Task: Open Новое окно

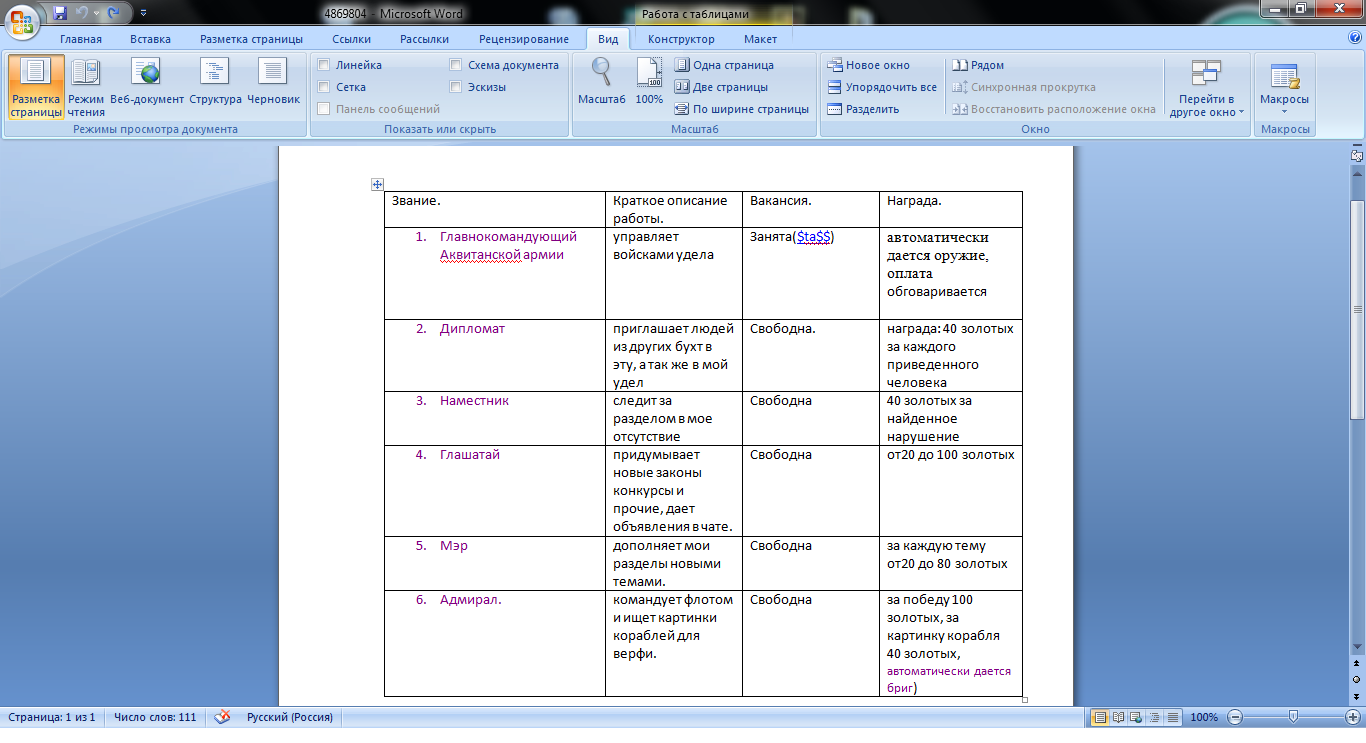Action: (868, 65)
